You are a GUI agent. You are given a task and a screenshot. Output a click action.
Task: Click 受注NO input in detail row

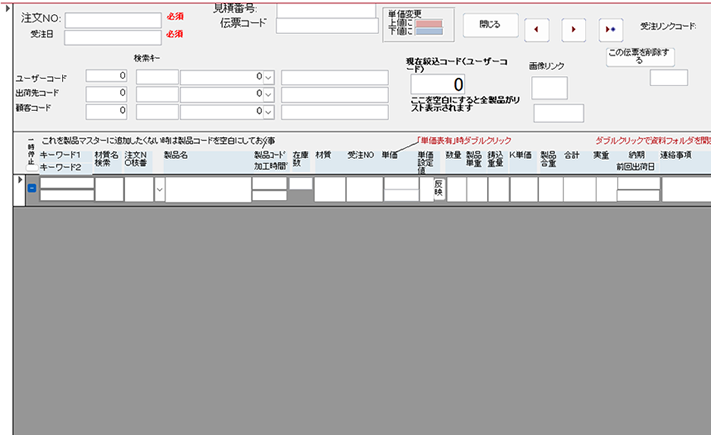click(x=365, y=189)
